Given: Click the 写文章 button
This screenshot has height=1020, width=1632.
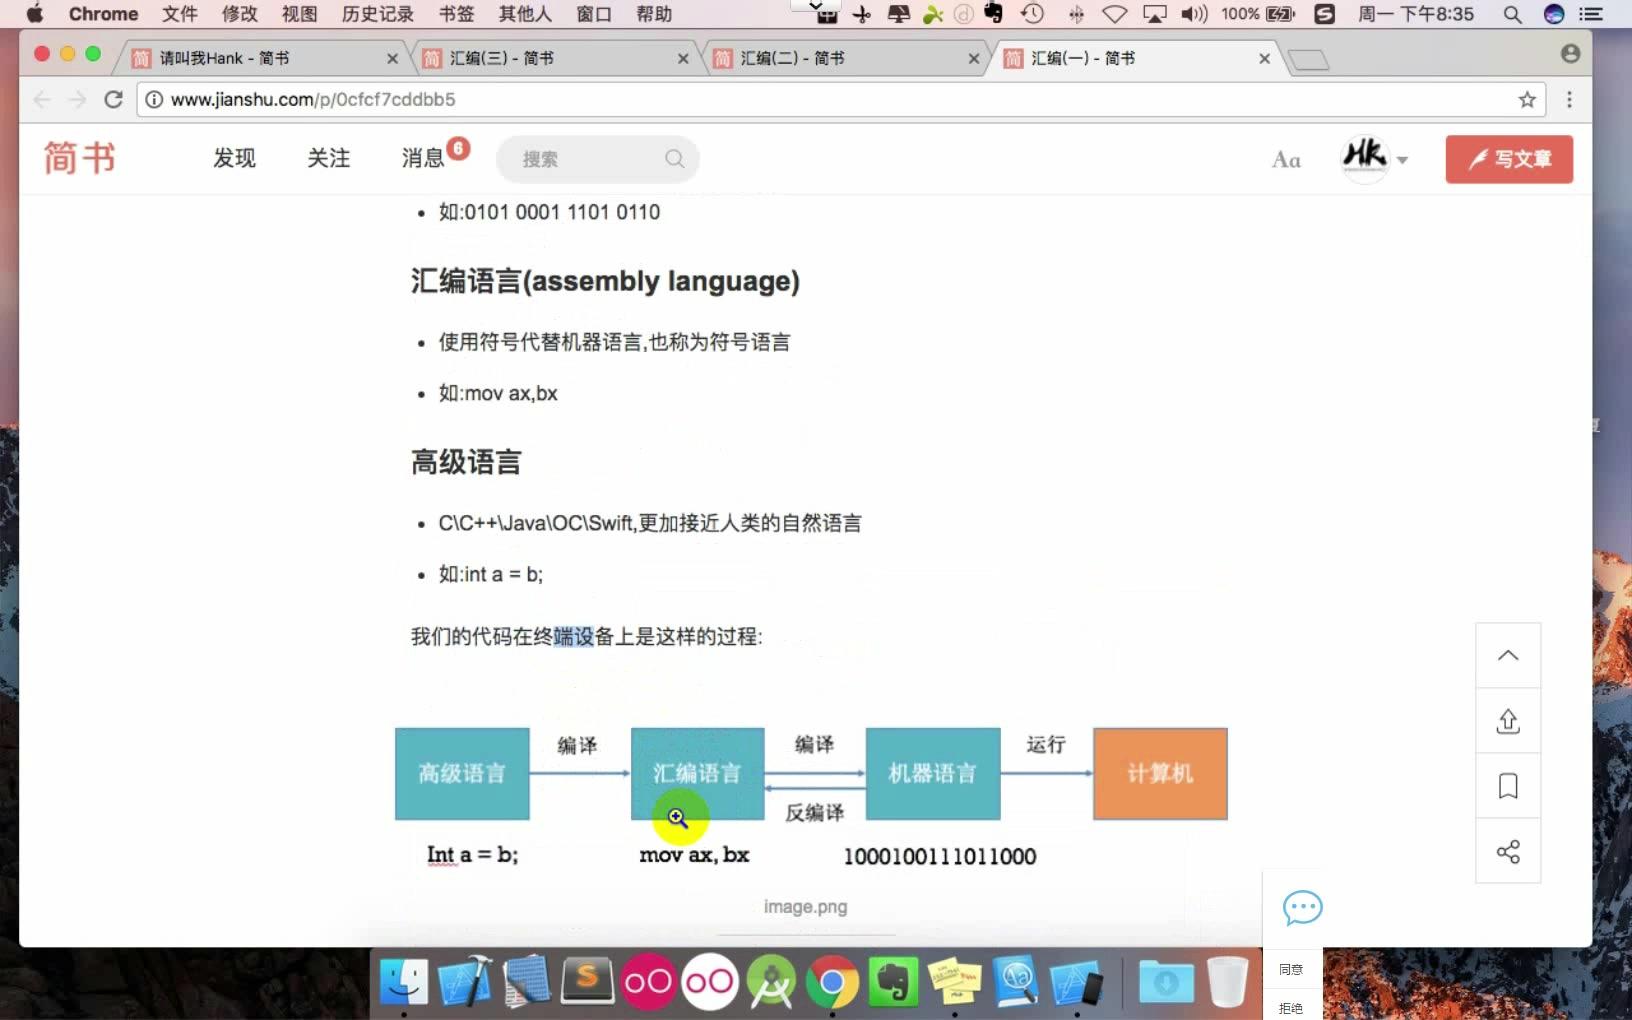Looking at the screenshot, I should pos(1508,159).
